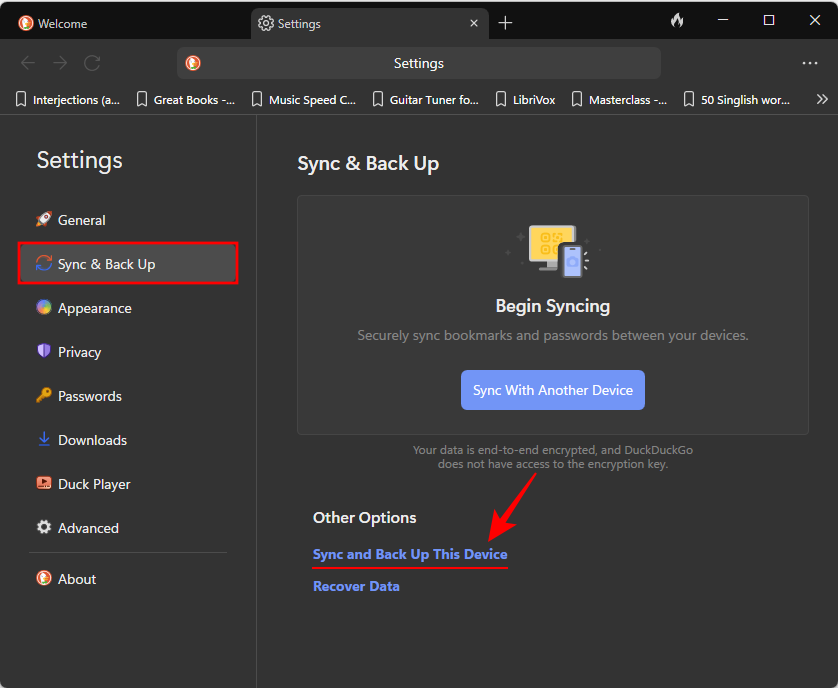The image size is (838, 688).
Task: Click the DuckDuckGo logo in address bar
Action: tap(193, 63)
